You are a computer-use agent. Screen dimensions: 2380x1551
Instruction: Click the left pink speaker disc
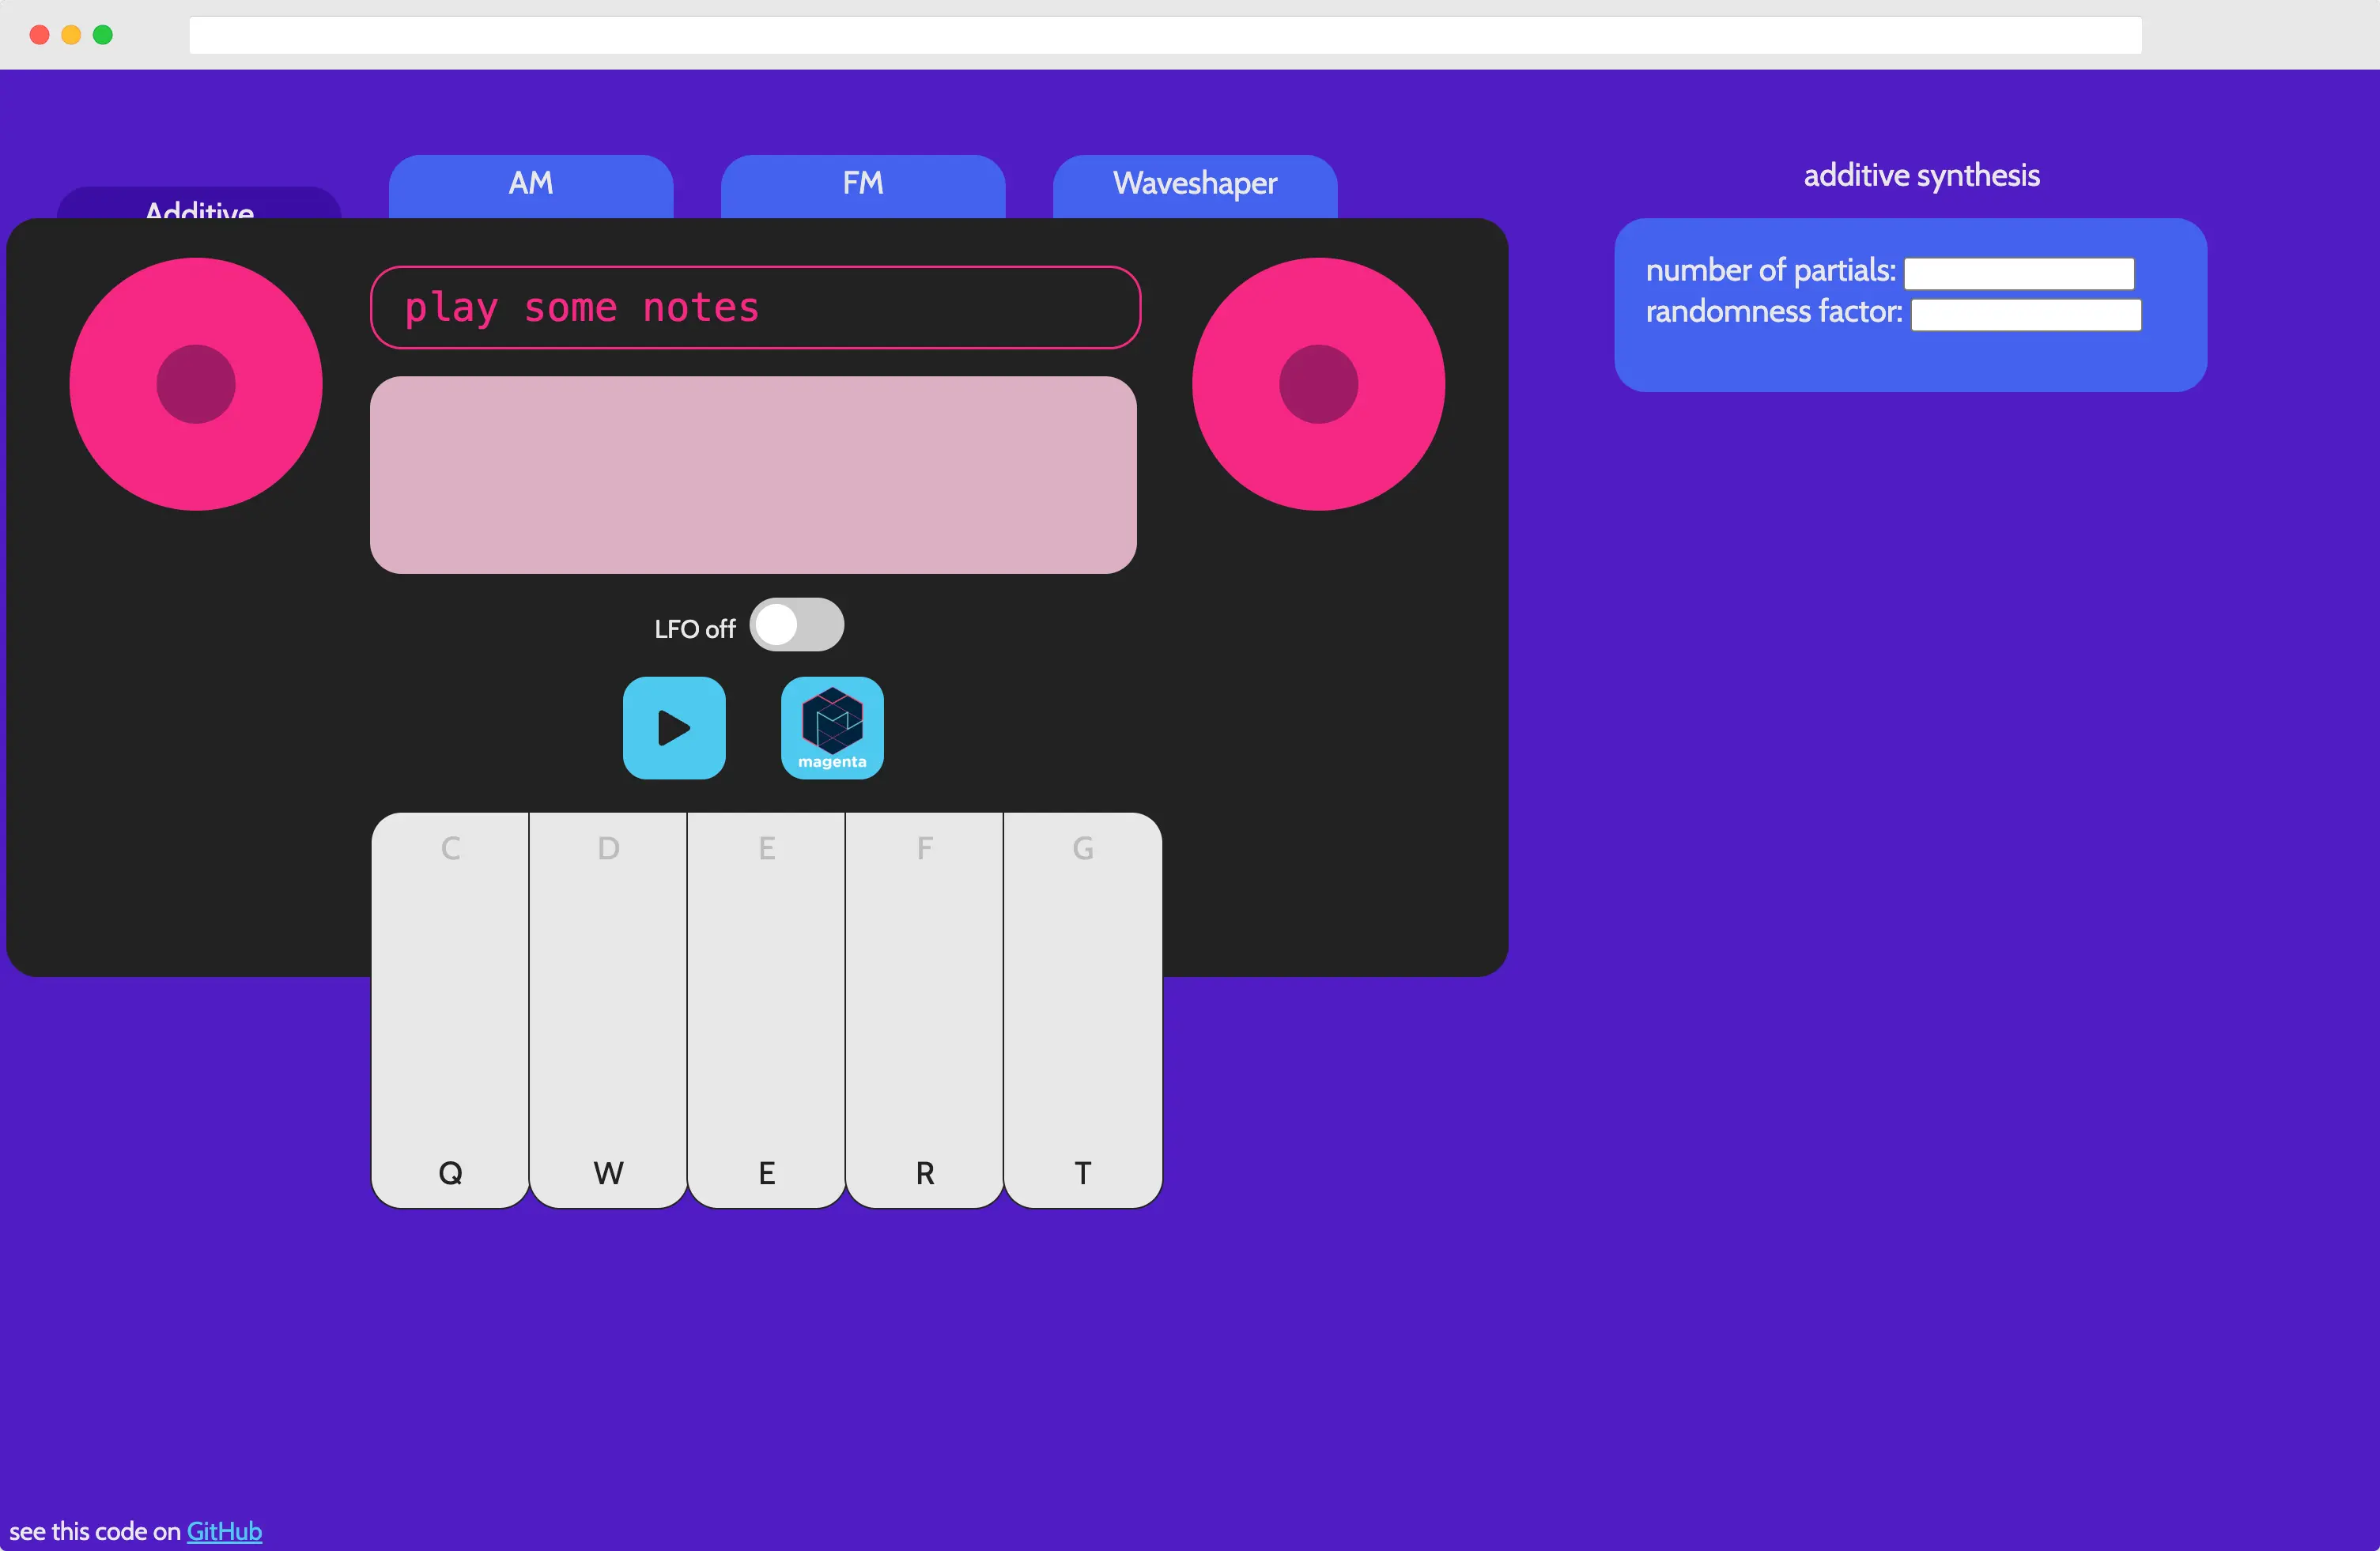[x=196, y=384]
